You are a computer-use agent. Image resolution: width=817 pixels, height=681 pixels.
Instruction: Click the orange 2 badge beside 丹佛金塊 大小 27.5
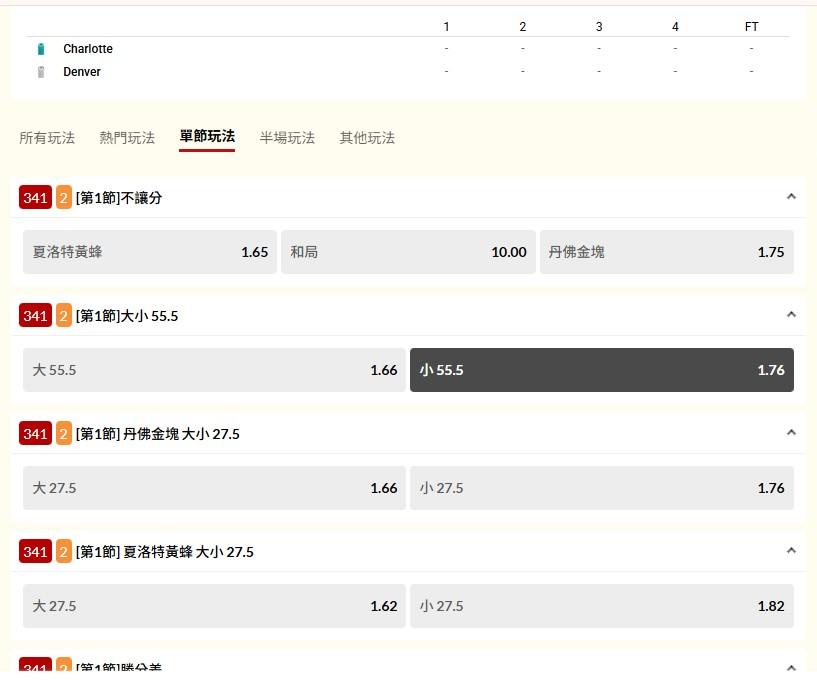pos(64,434)
